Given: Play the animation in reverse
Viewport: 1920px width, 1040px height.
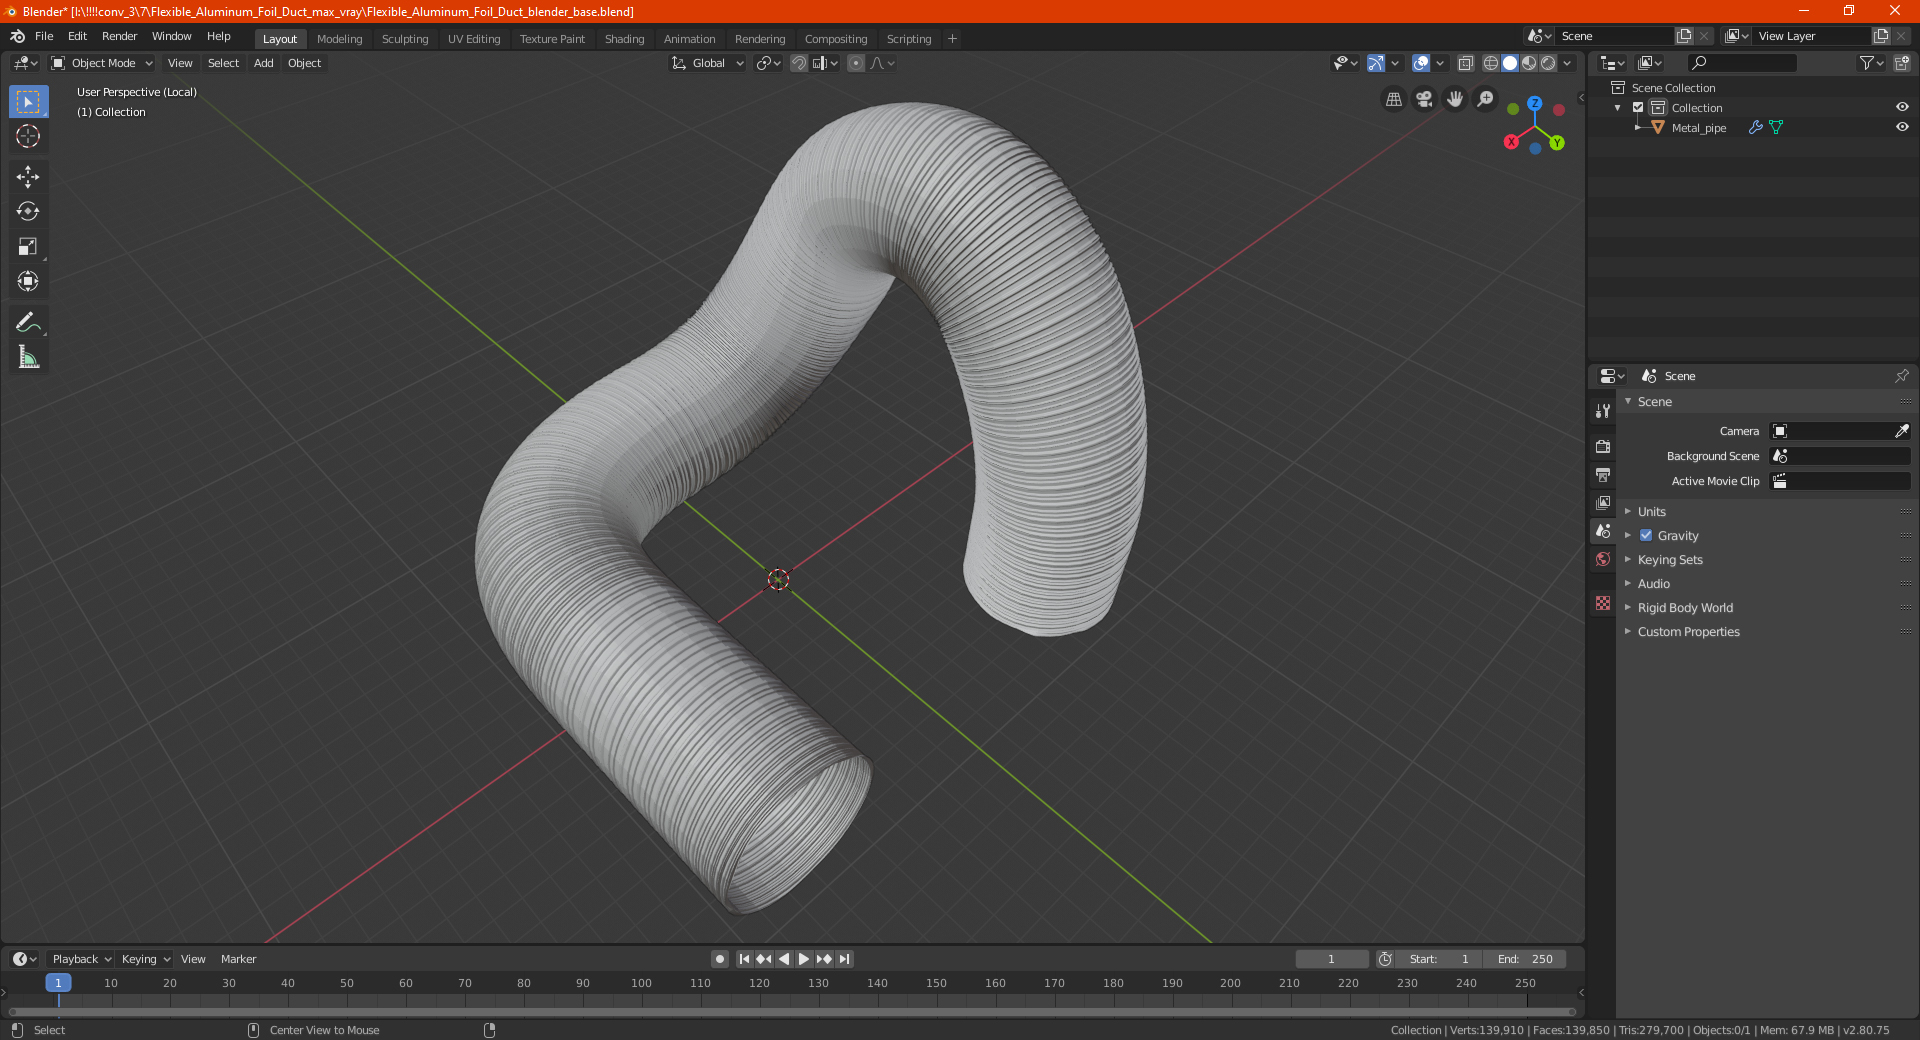Looking at the screenshot, I should pyautogui.click(x=784, y=959).
